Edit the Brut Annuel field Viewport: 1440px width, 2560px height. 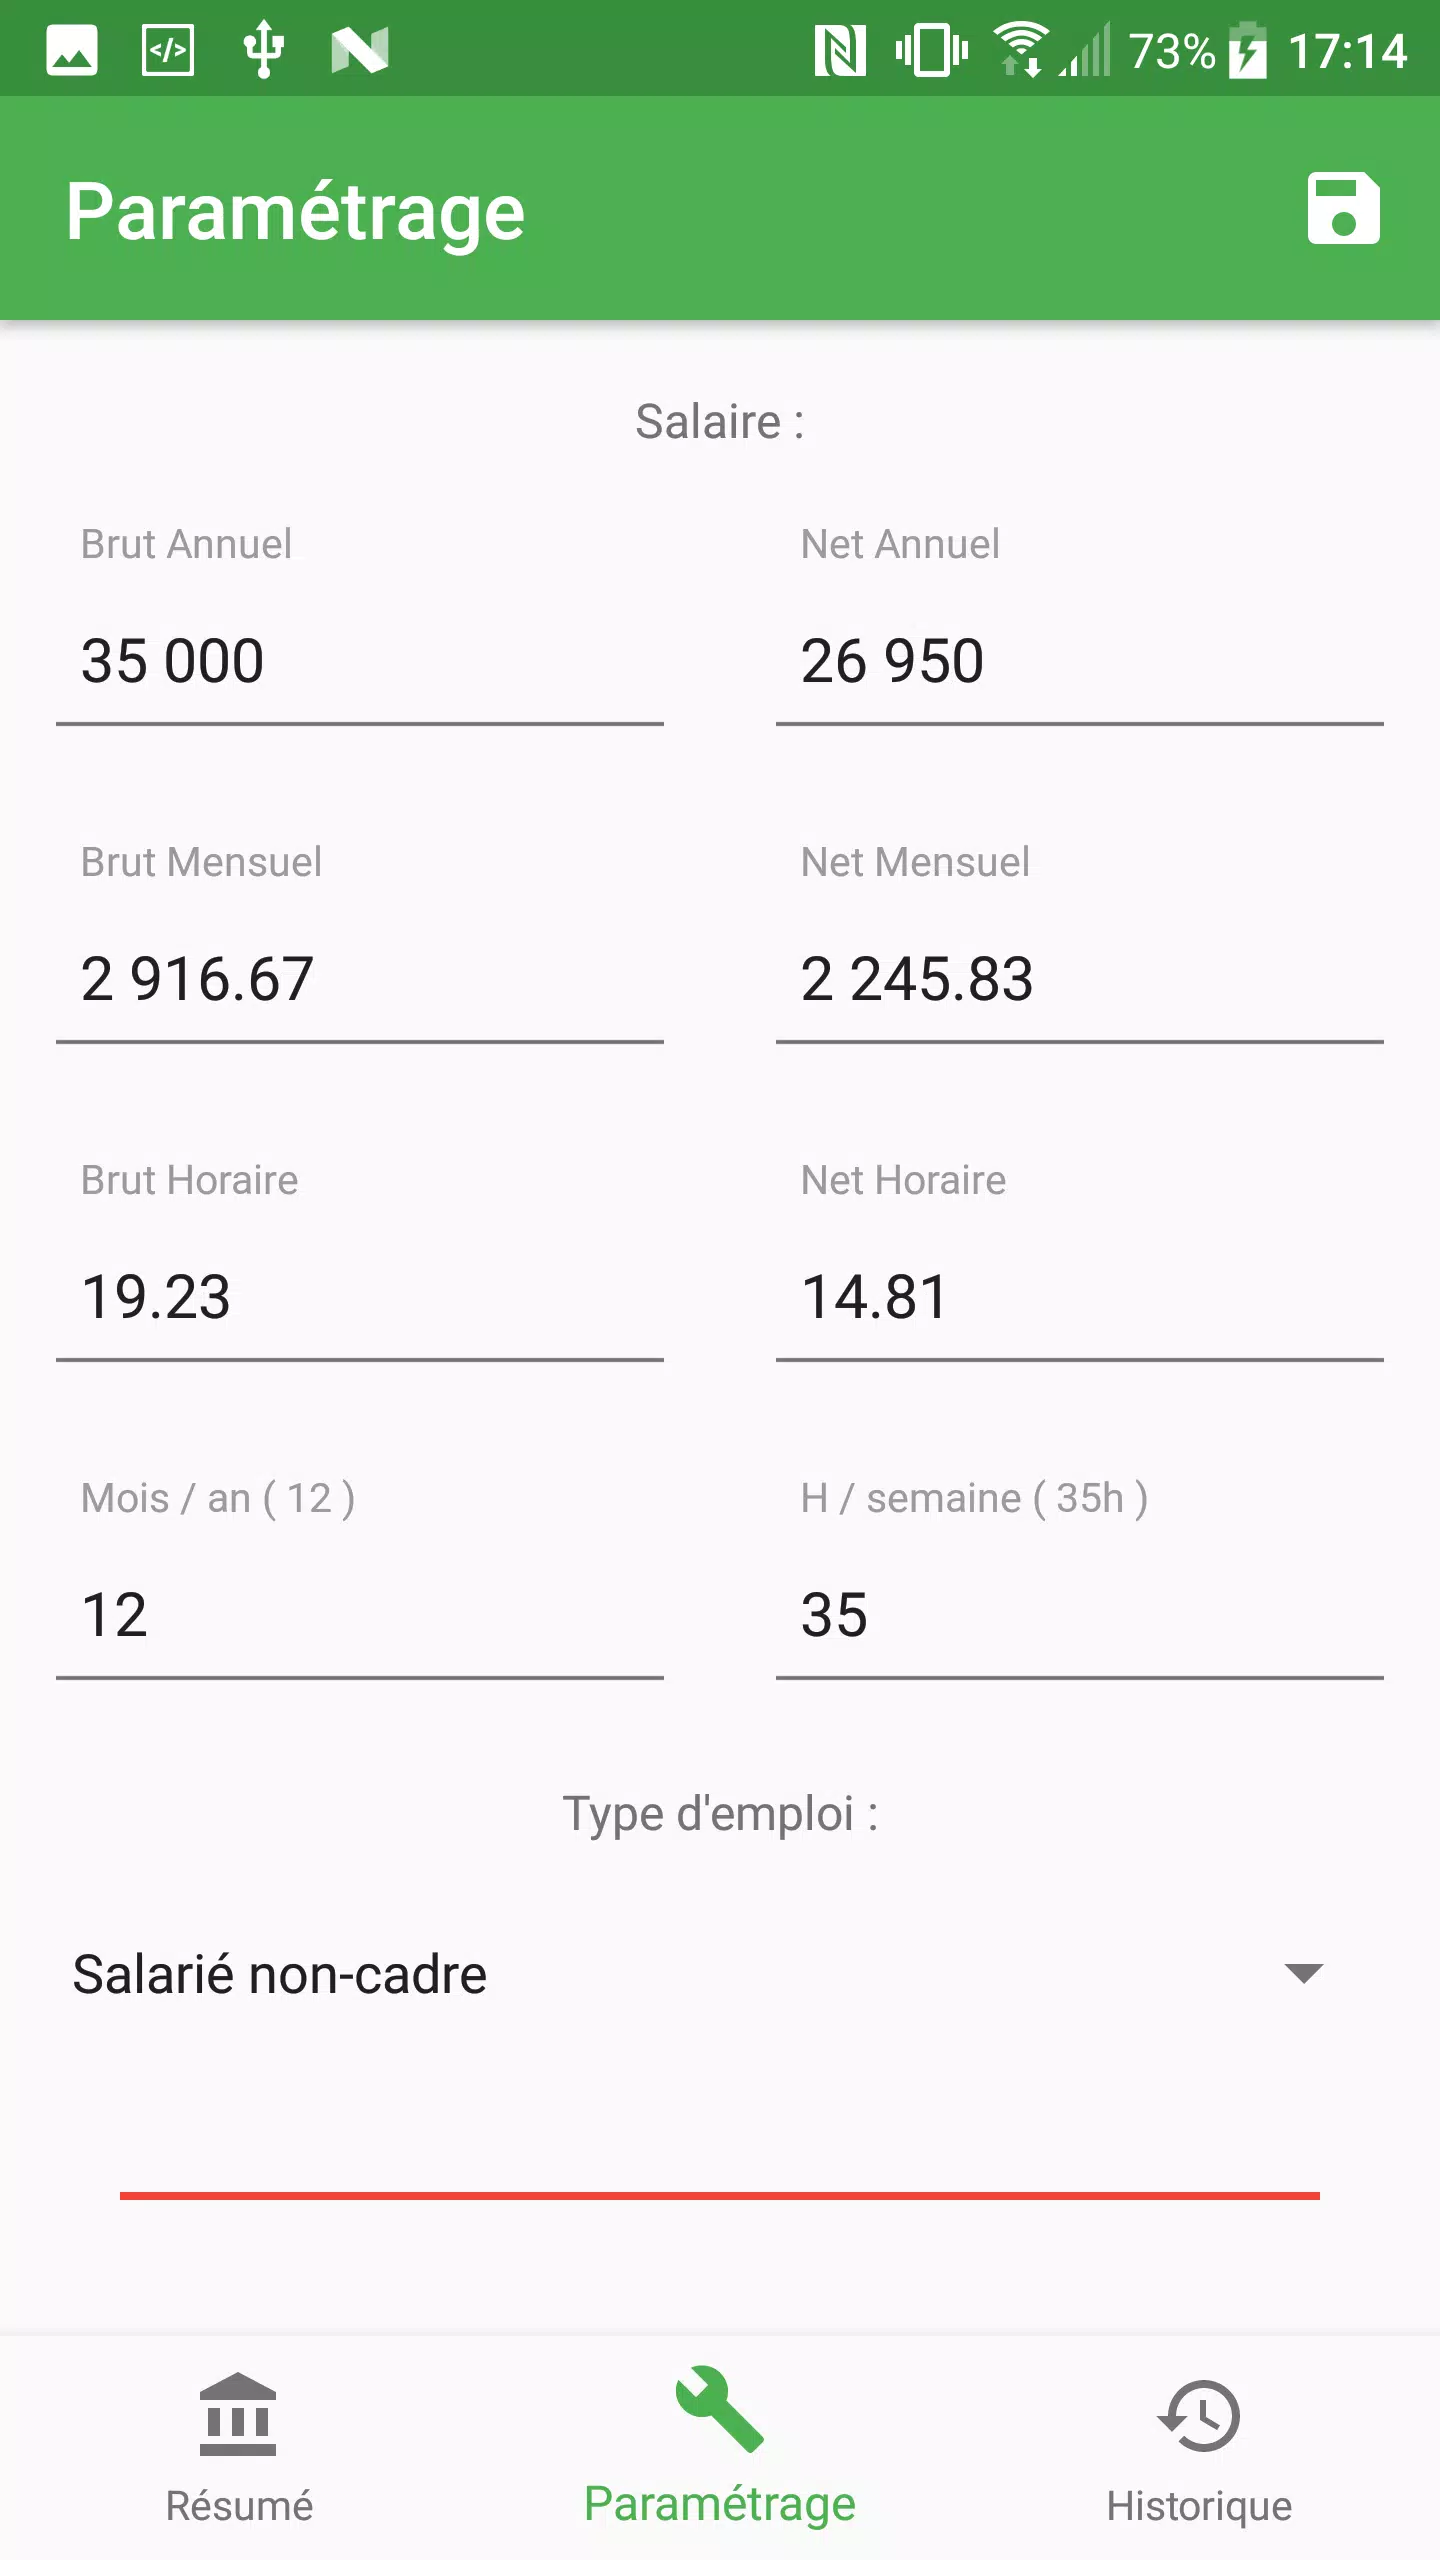pyautogui.click(x=360, y=662)
